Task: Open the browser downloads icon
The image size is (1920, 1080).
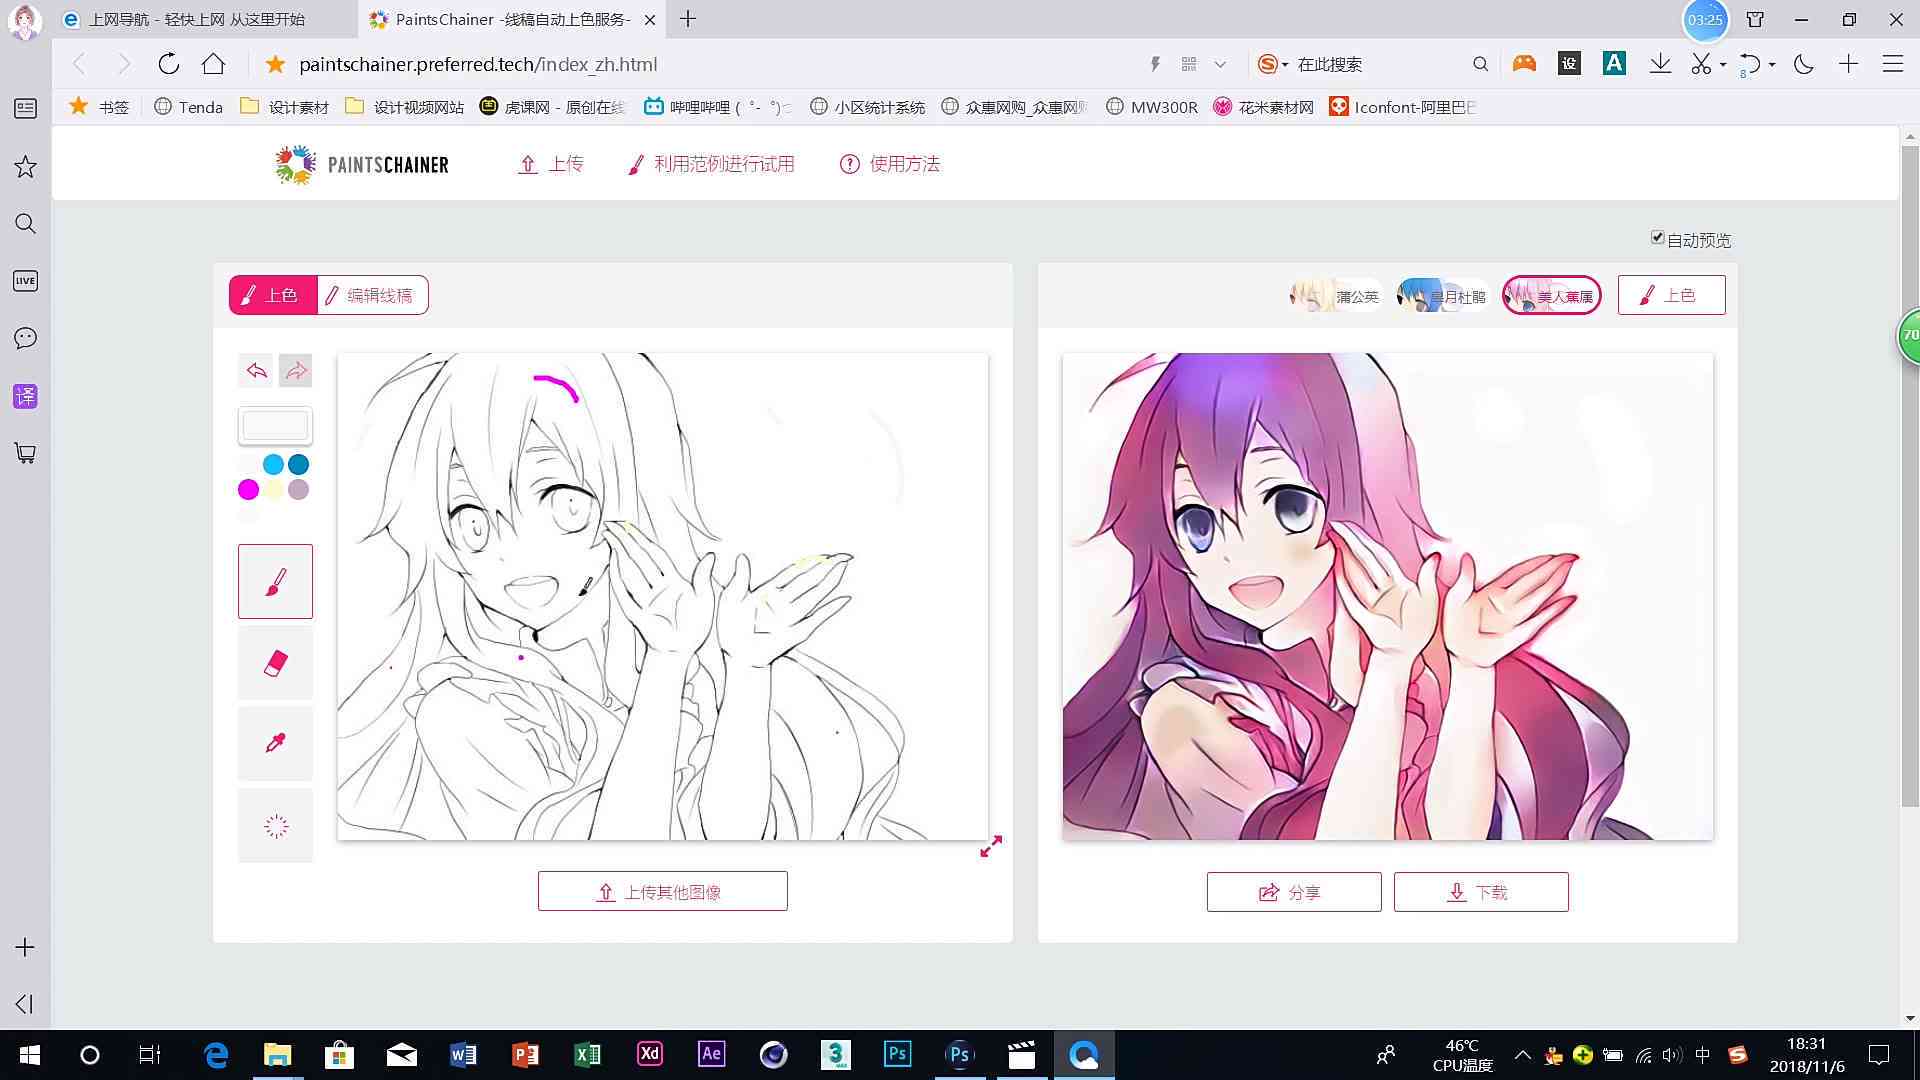Action: [1660, 64]
